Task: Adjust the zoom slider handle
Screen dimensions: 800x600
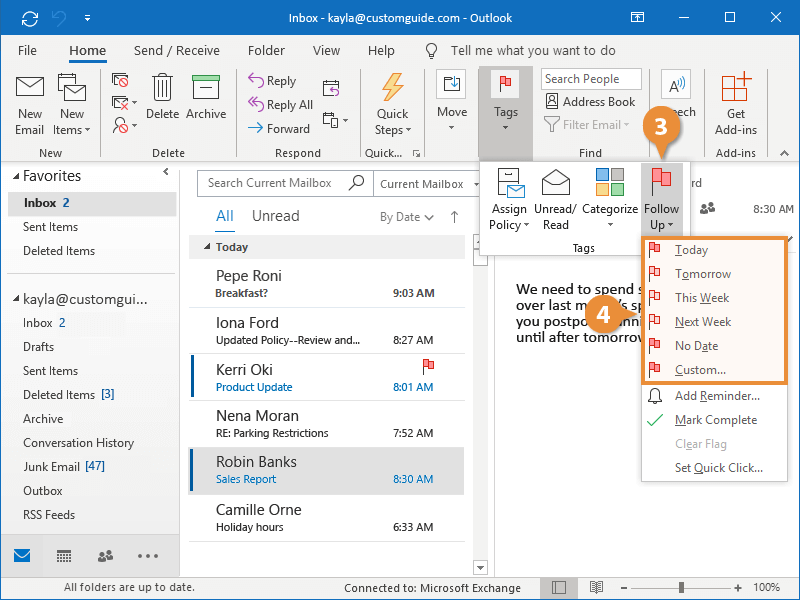Action: [681, 587]
